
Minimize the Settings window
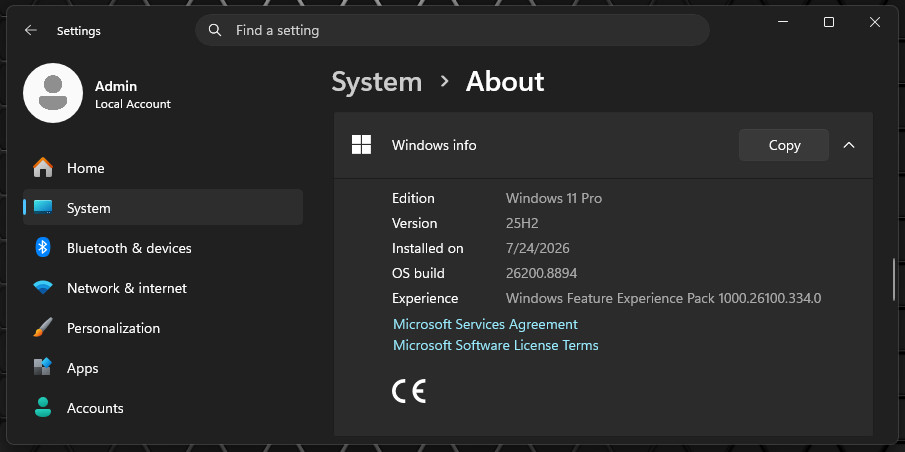pos(783,22)
